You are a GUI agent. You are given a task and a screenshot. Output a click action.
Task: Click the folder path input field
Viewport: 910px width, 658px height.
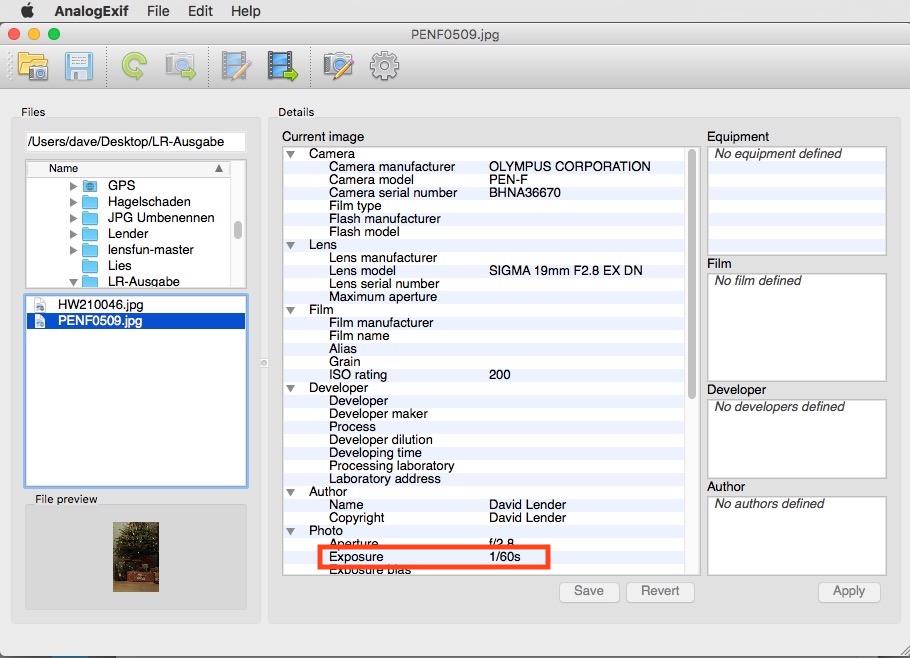[x=135, y=142]
